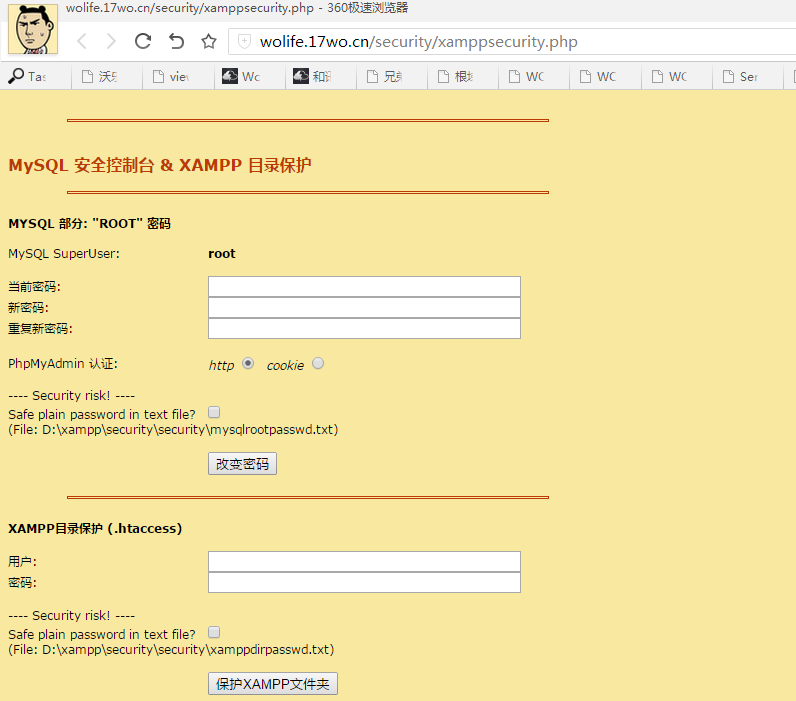Go back to the previous page
Screen dimensions: 796x701
82,41
